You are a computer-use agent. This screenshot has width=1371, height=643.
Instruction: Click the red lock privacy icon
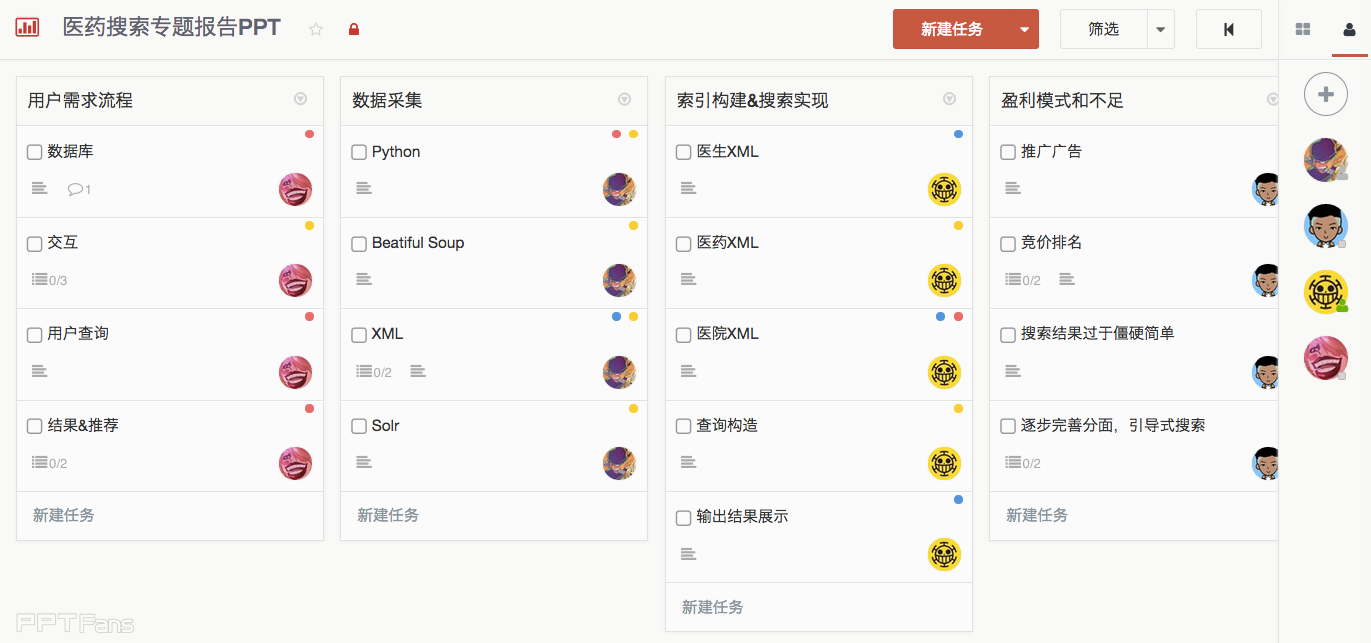(x=353, y=29)
